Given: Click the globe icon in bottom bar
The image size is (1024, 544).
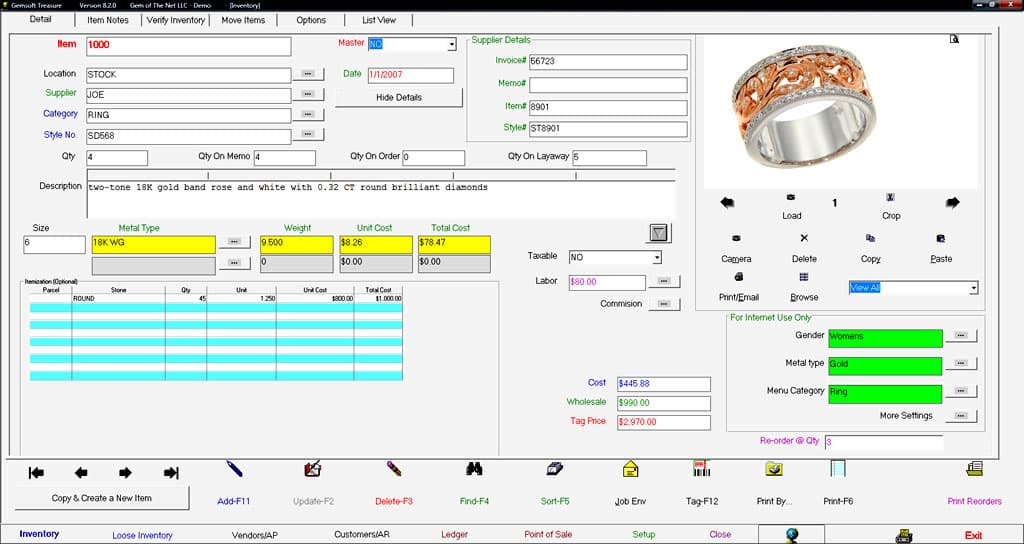Looking at the screenshot, I should click(x=793, y=535).
